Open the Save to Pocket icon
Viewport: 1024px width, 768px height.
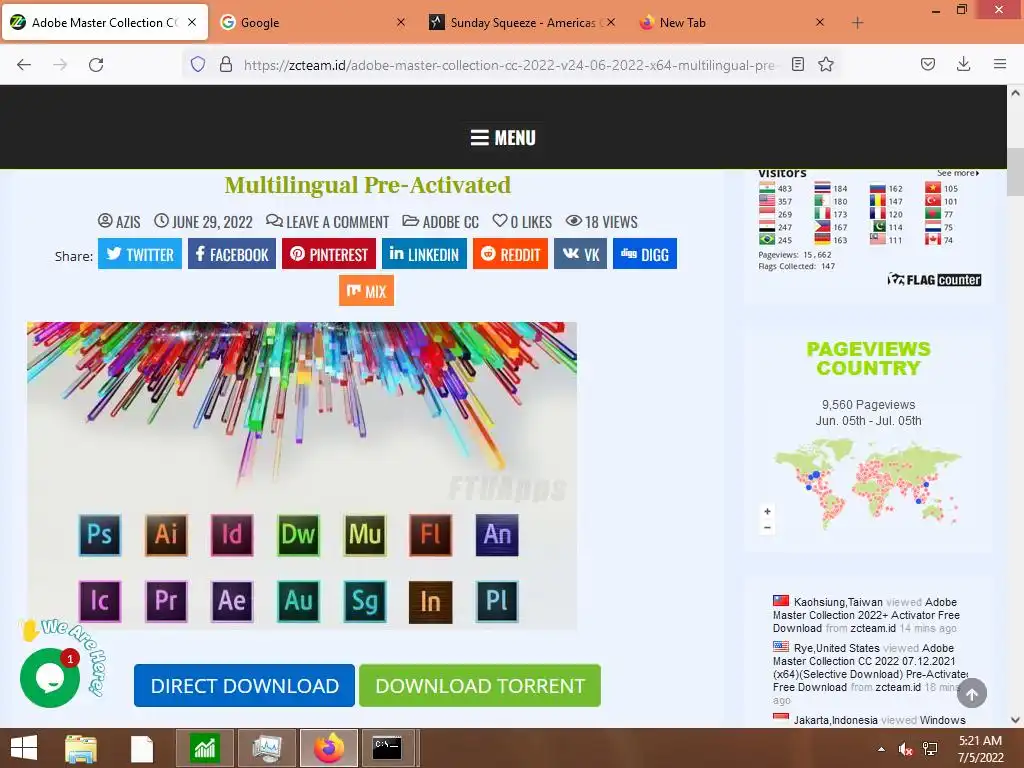point(927,64)
